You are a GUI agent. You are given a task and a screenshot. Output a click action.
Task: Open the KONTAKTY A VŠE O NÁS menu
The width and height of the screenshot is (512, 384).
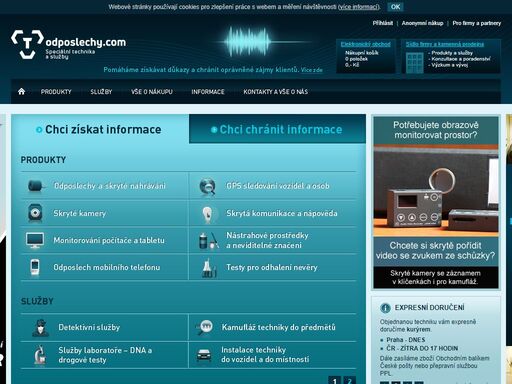click(x=276, y=92)
